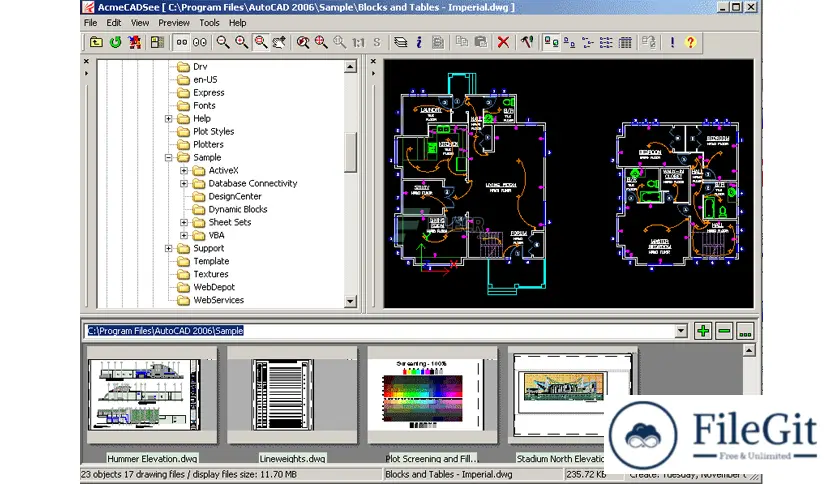Select the Template folder
Screen dimensions: 836x484
211,261
